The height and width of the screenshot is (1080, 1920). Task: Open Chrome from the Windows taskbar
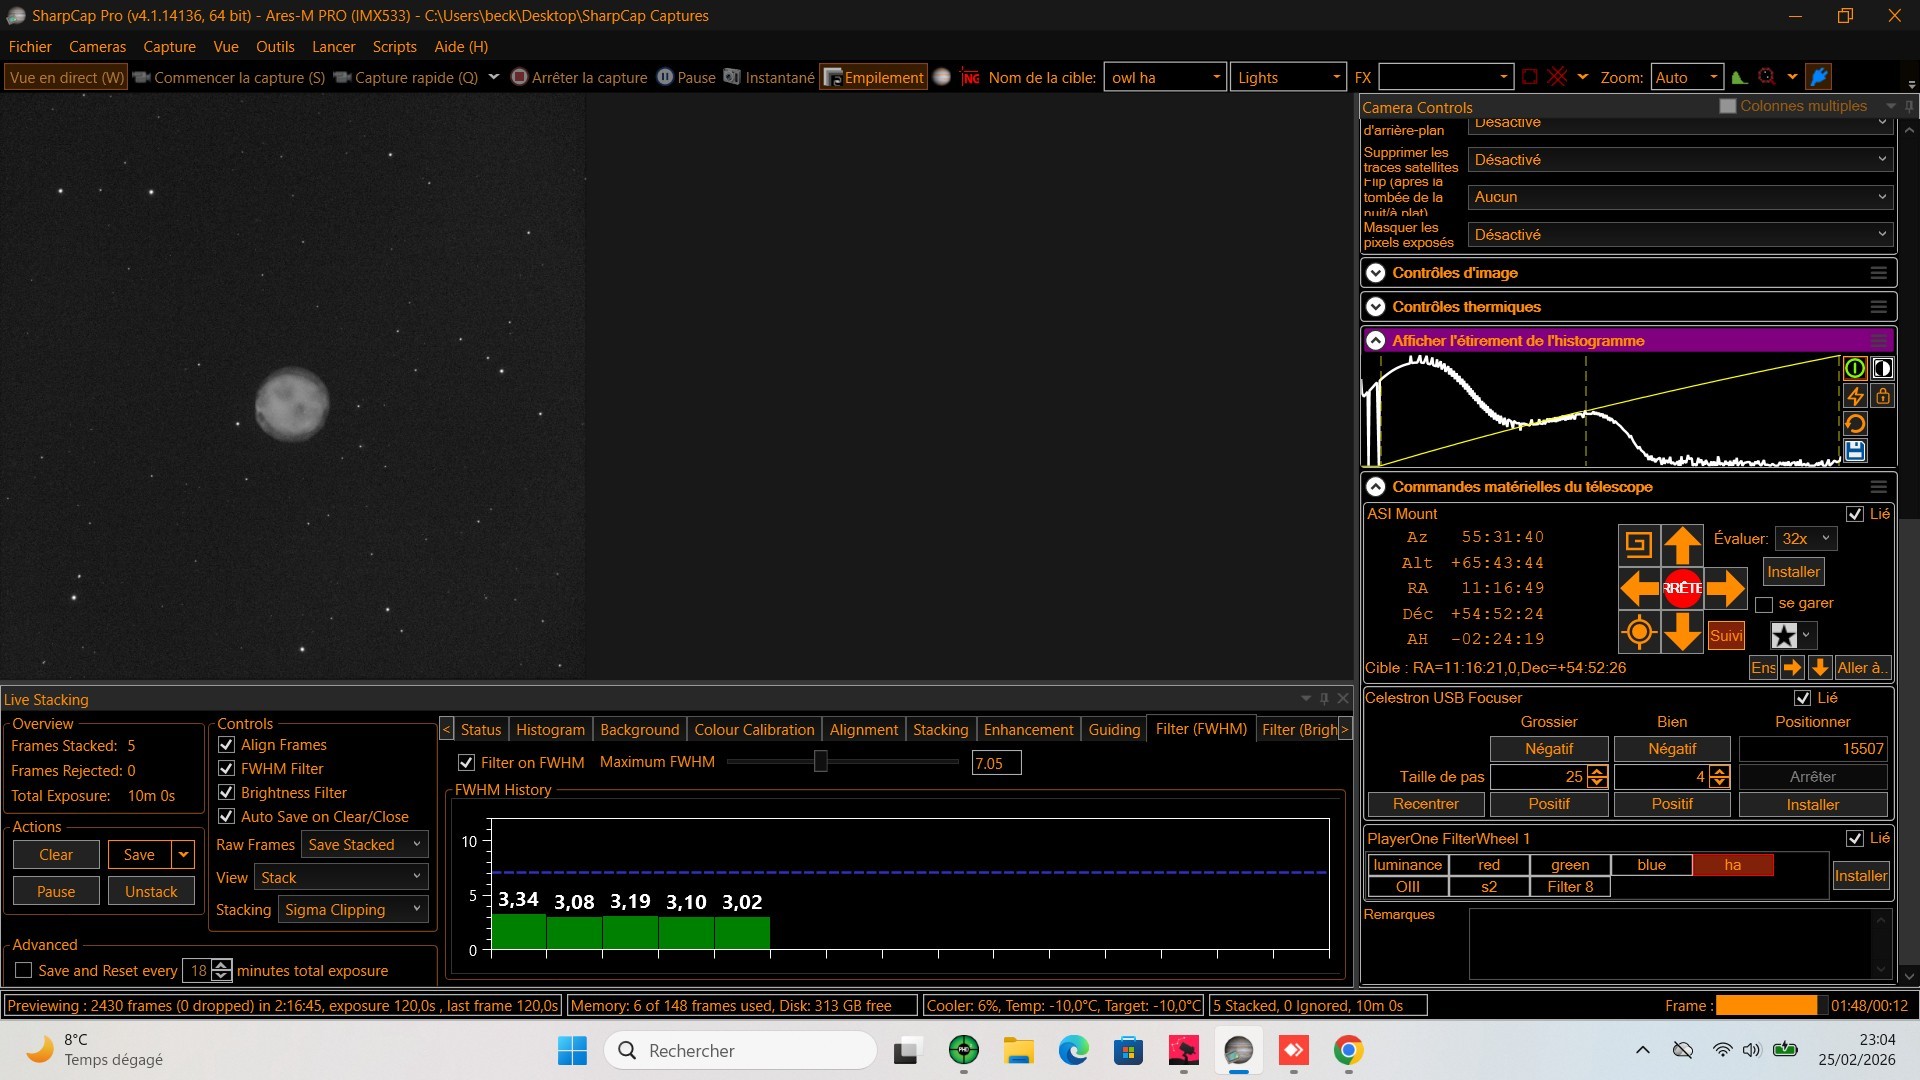coord(1348,1050)
